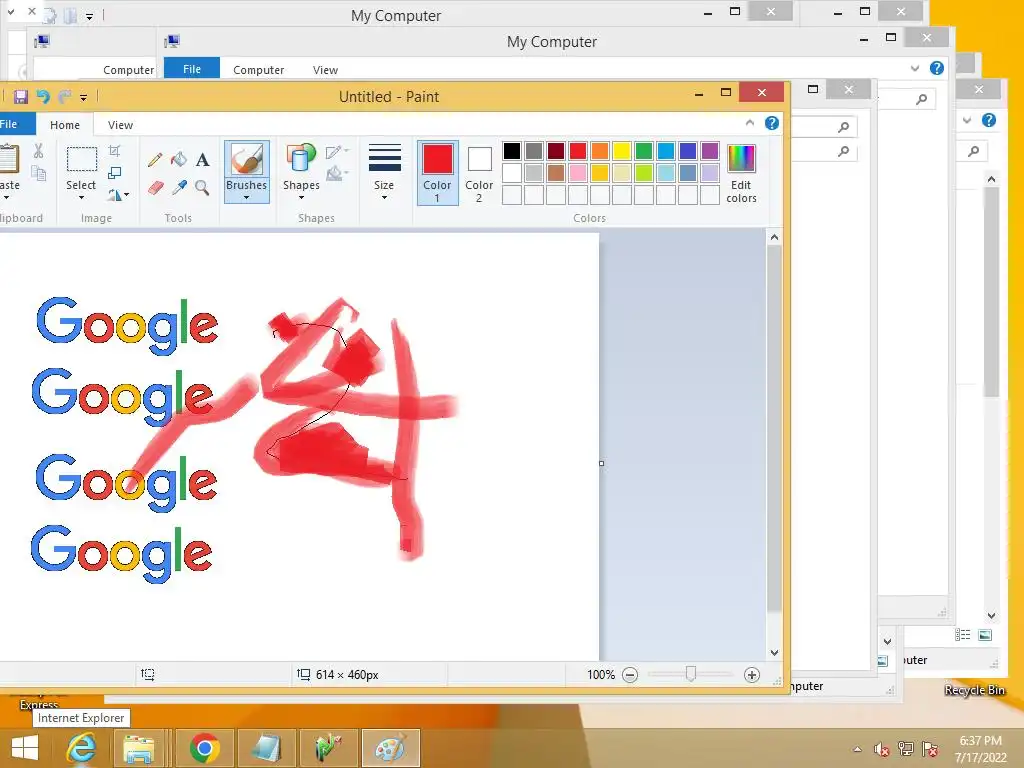Screen dimensions: 1024x768
Task: Click the Resize icon in Image group
Action: 115,173
